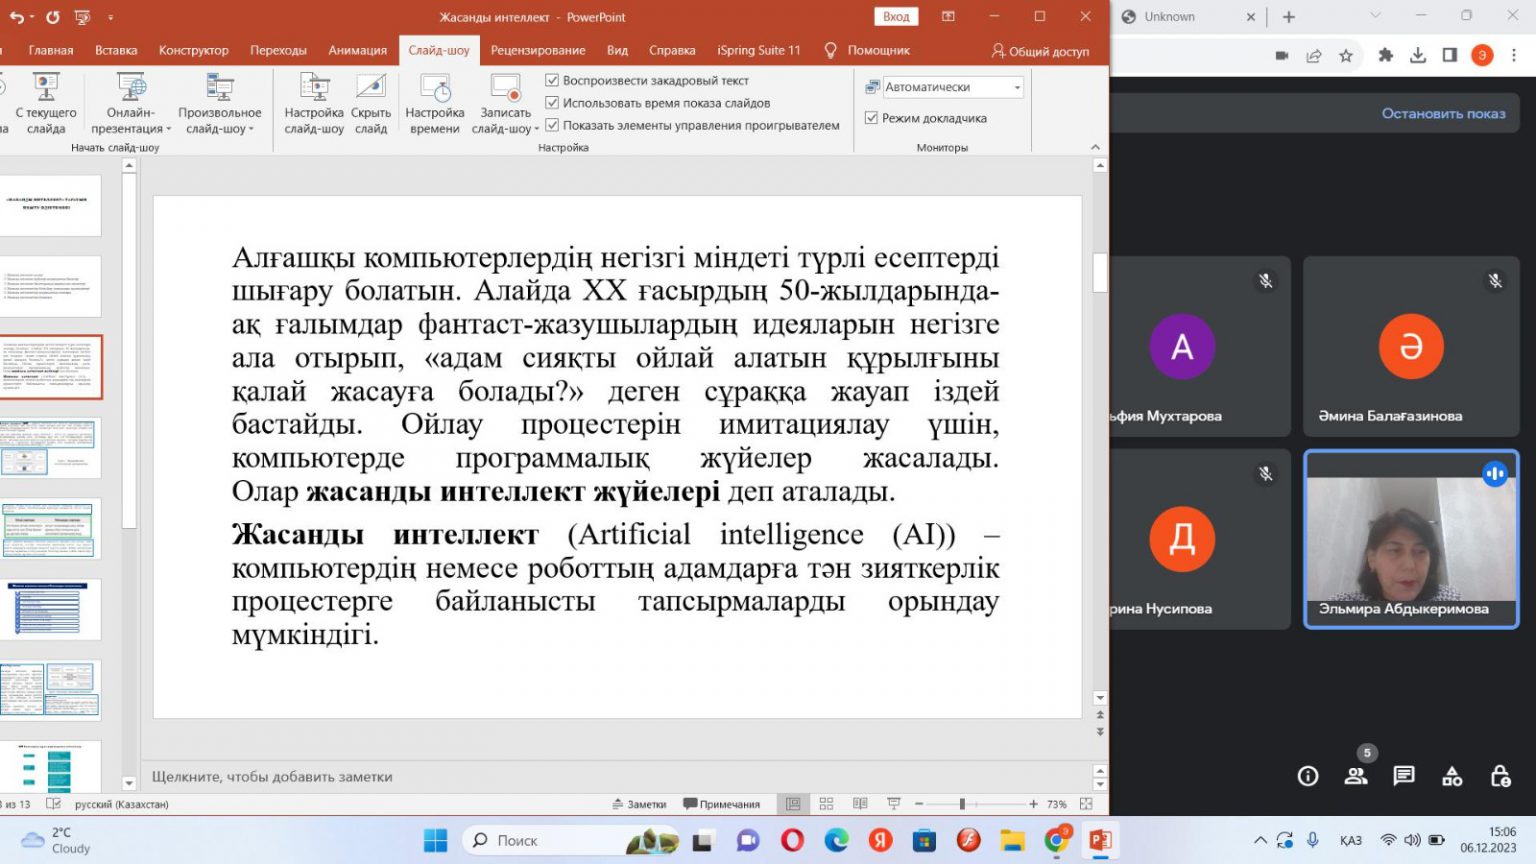This screenshot has width=1536, height=864.
Task: Click Остановить показ in Meet
Action: point(1442,114)
